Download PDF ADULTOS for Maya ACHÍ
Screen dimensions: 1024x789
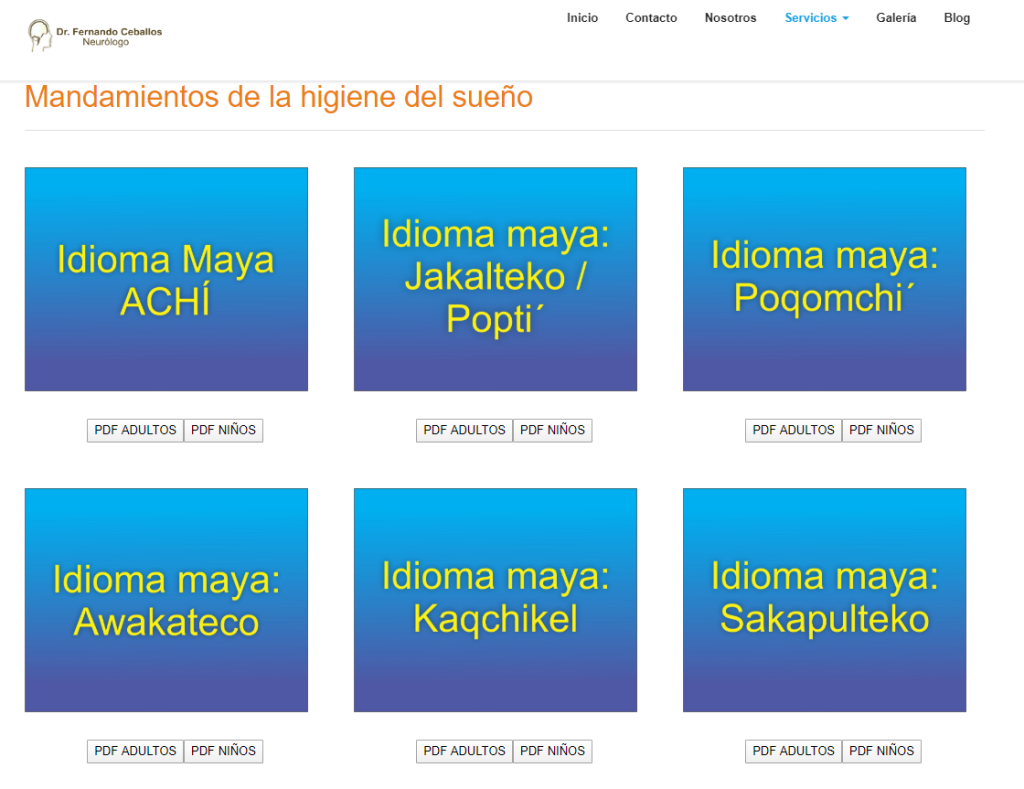[135, 430]
